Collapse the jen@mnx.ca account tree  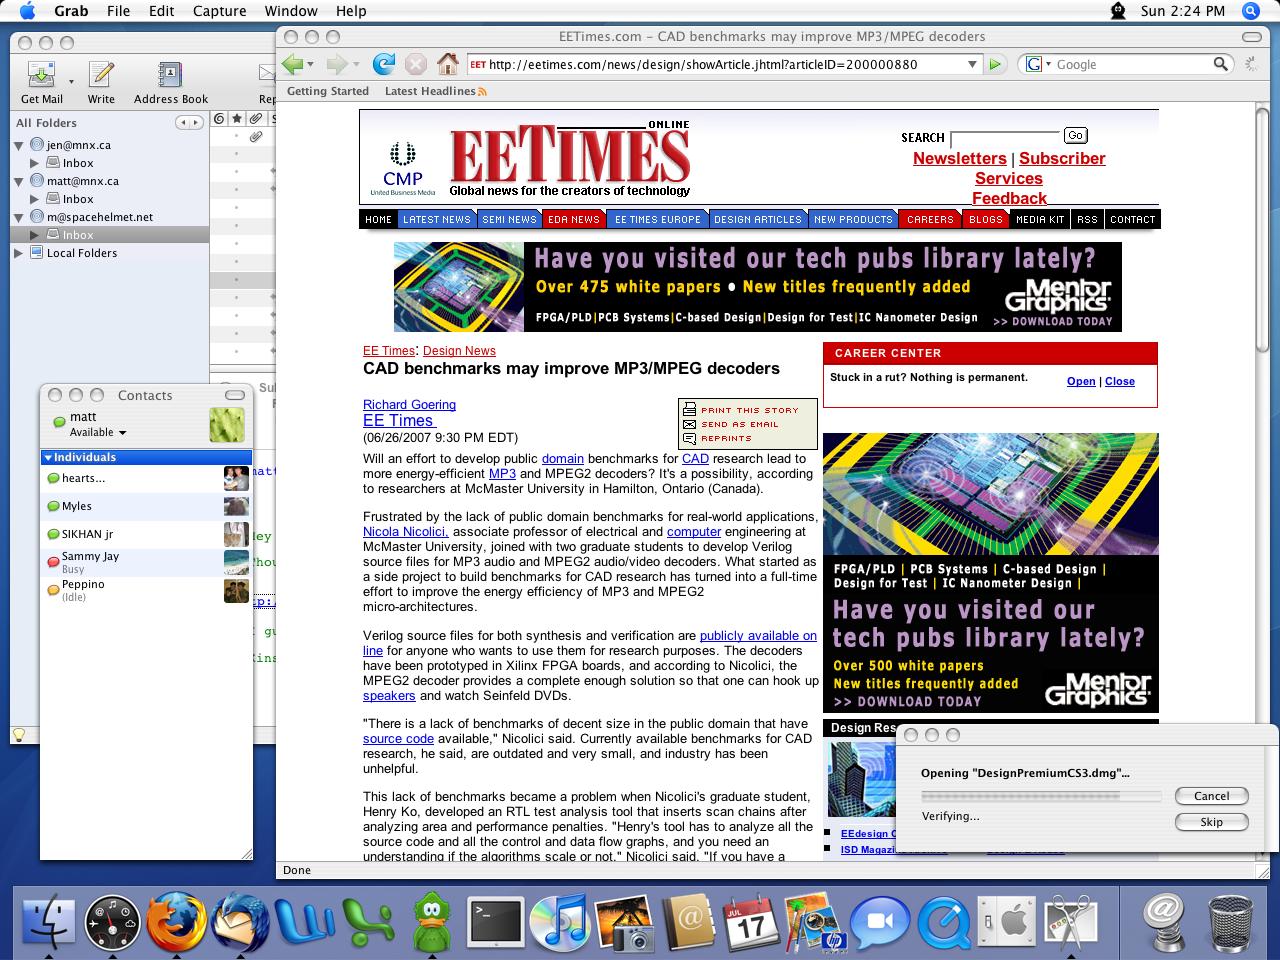tap(18, 145)
